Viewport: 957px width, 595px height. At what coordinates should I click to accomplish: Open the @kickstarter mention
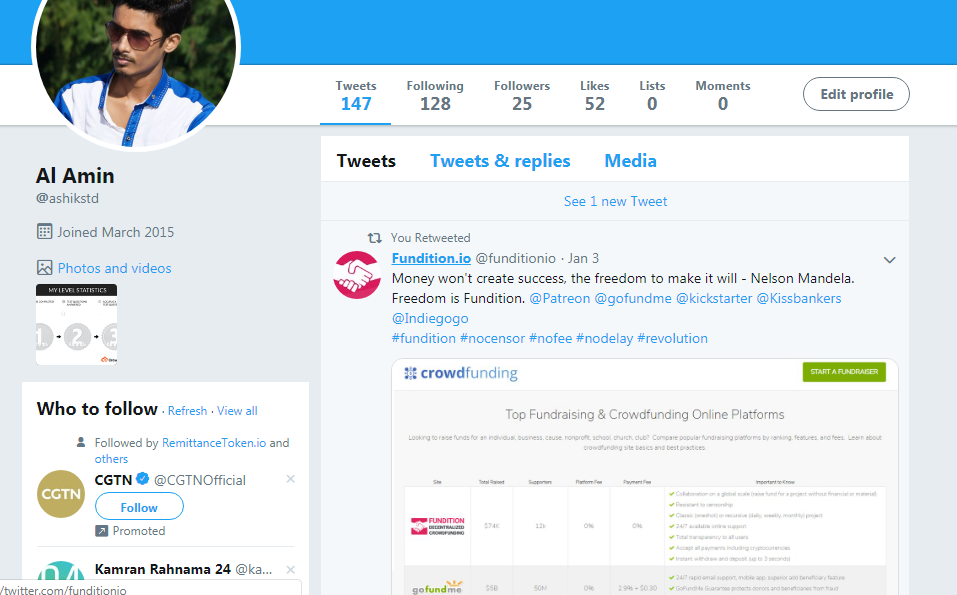(714, 298)
